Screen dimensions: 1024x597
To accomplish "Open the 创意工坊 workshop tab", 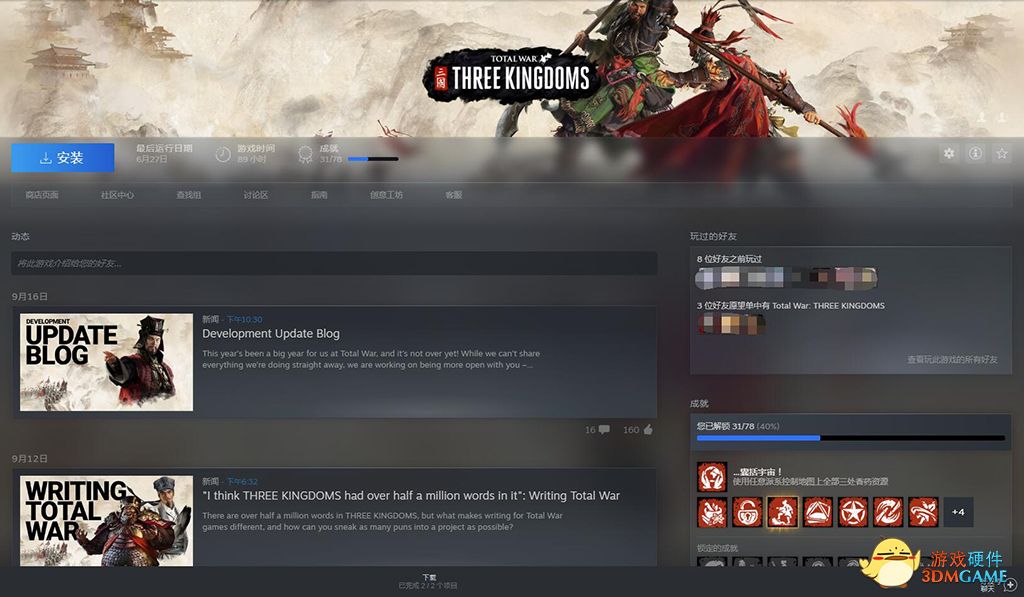I will (x=386, y=195).
